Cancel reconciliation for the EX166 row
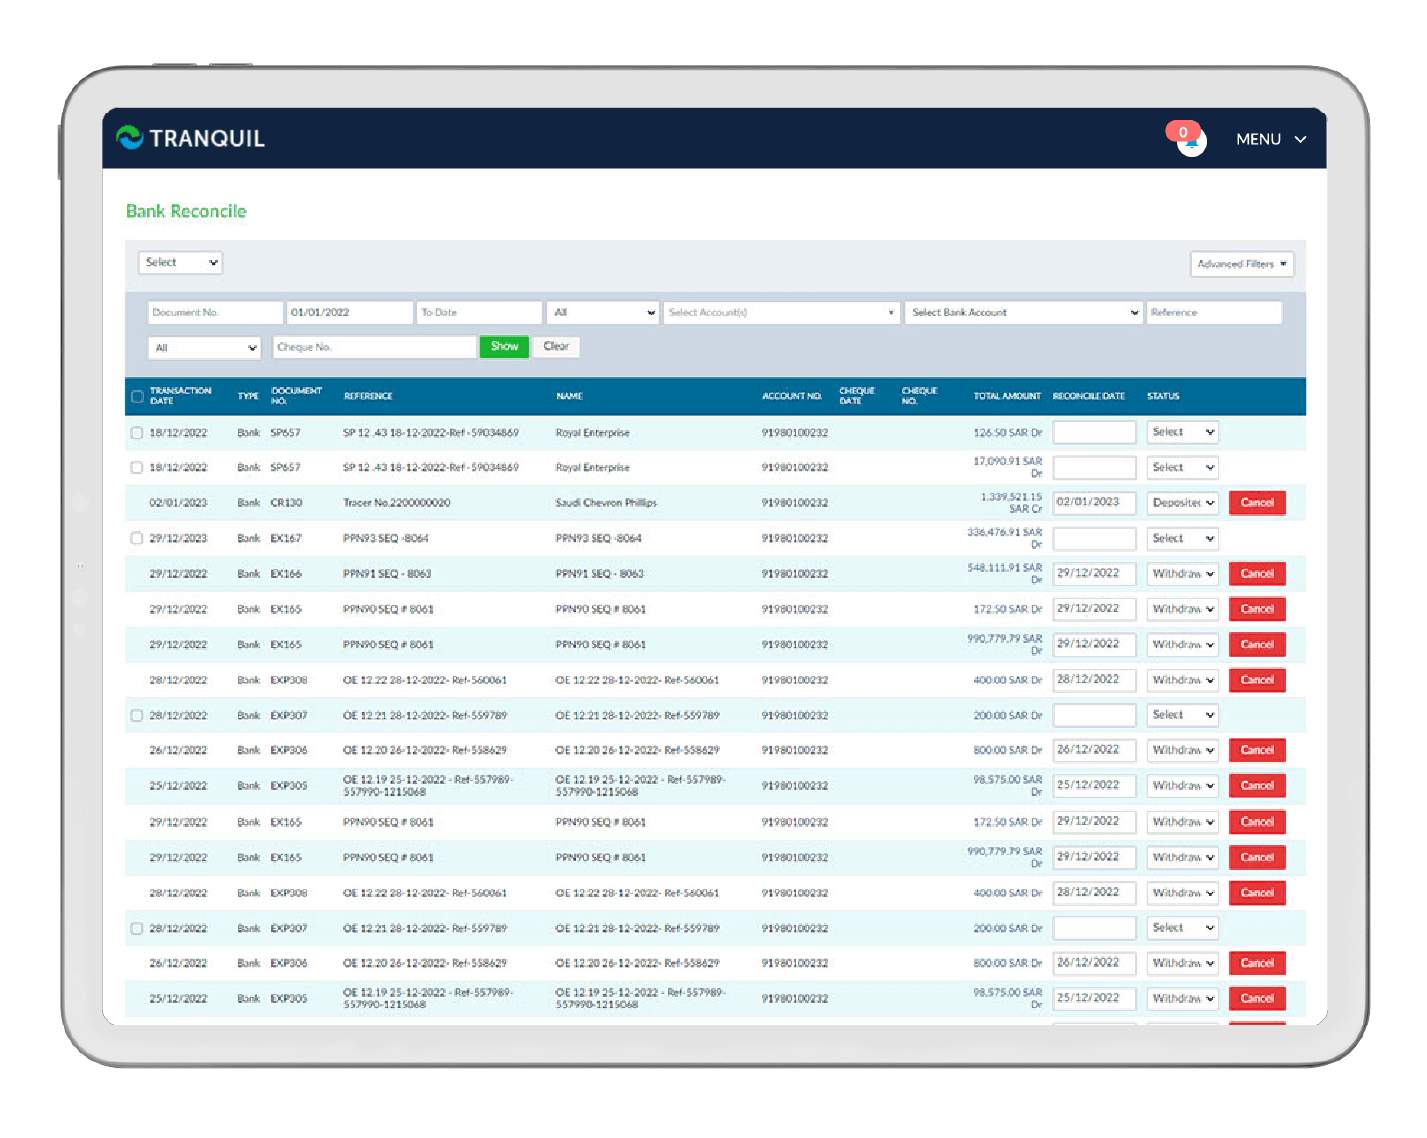 coord(1257,574)
